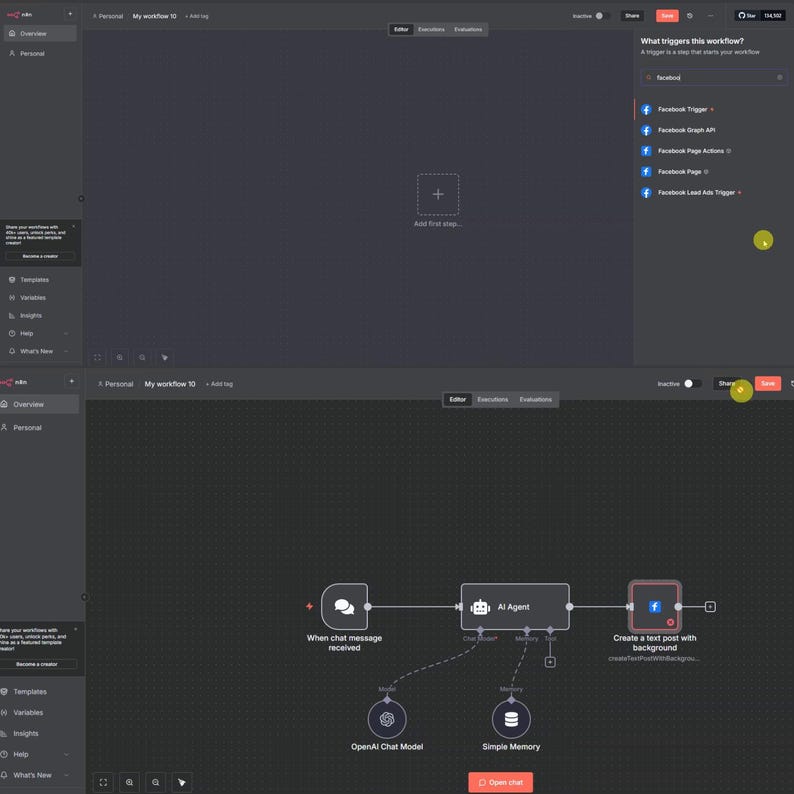Viewport: 794px width, 794px height.
Task: Select Editor tab in lower window
Action: click(x=457, y=400)
